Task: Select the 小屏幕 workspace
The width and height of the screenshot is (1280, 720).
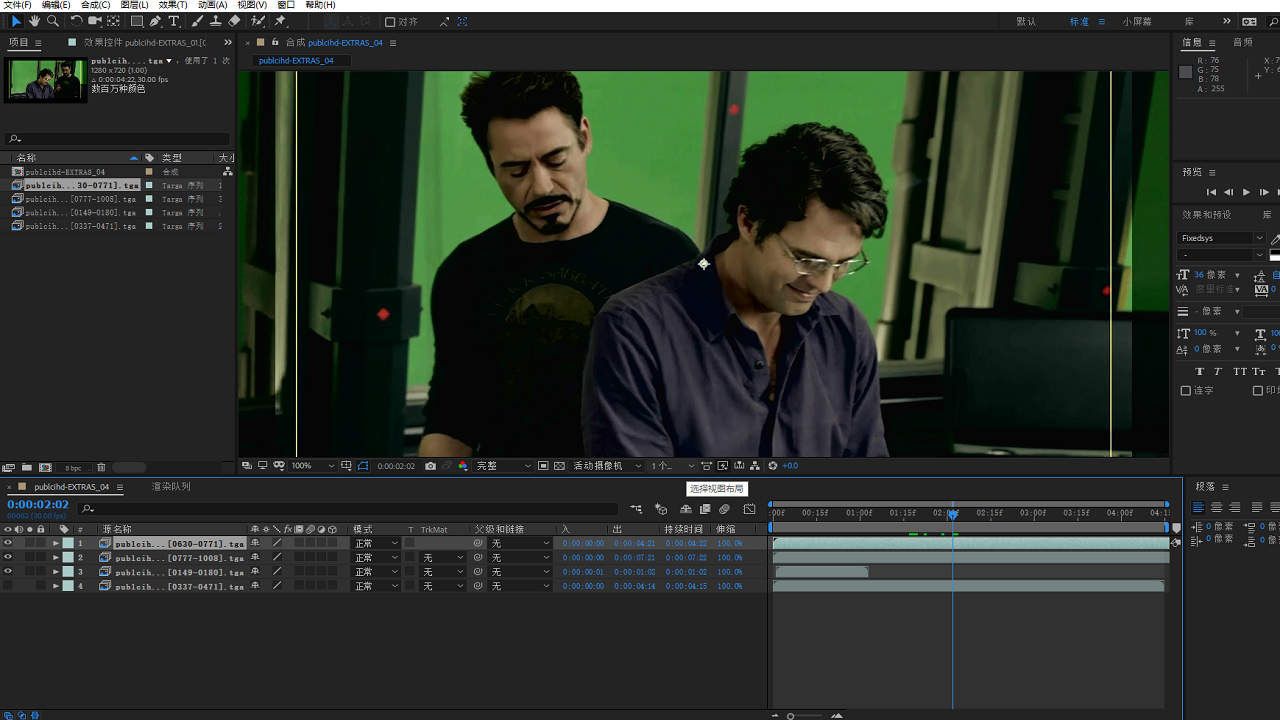Action: pos(1137,22)
